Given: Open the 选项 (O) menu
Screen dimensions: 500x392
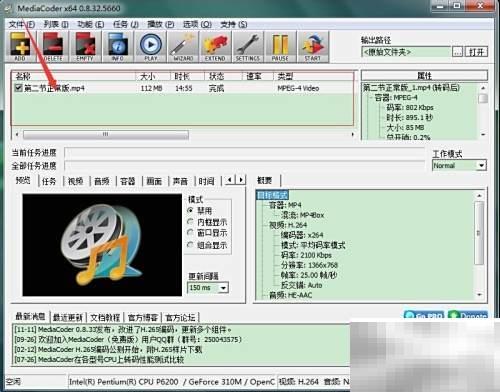Looking at the screenshot, I should tap(197, 24).
